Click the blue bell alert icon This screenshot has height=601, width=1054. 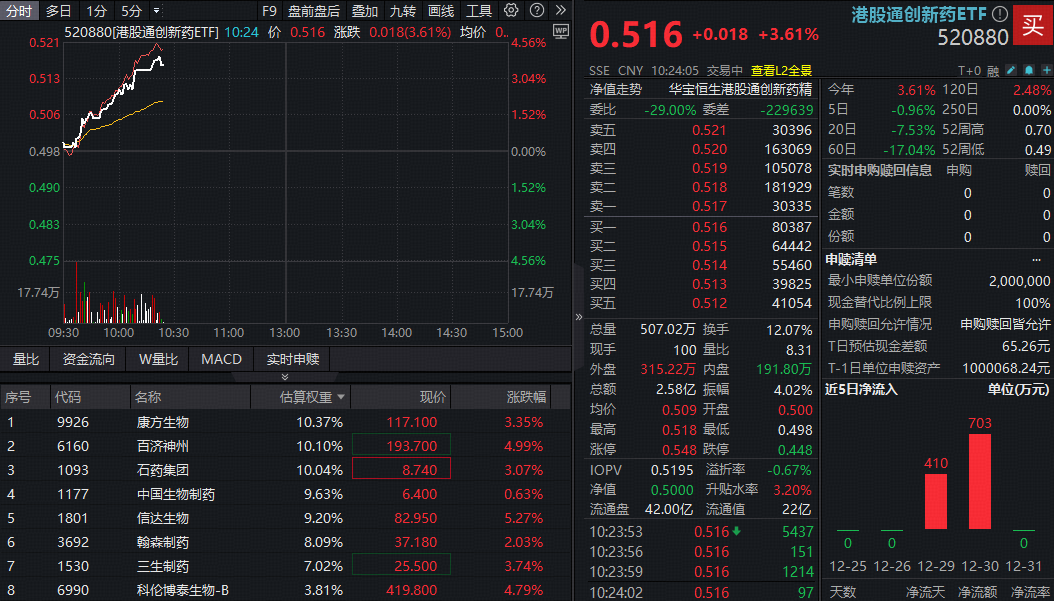[1029, 70]
